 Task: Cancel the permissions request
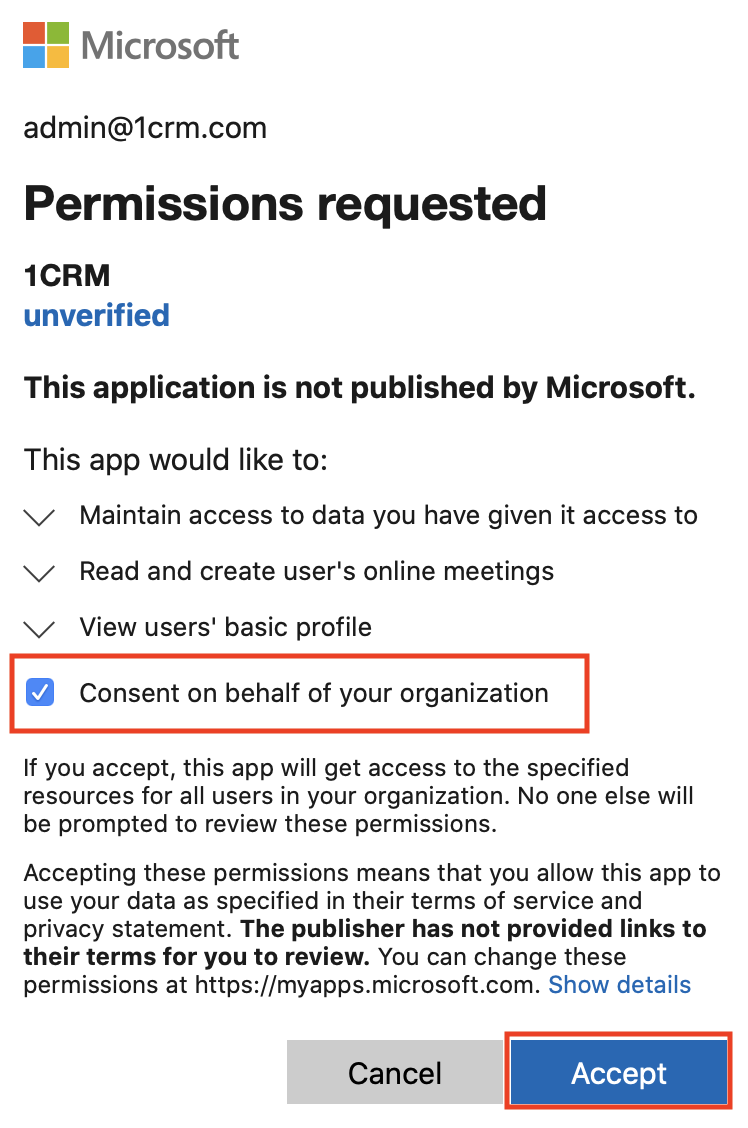(x=395, y=1073)
